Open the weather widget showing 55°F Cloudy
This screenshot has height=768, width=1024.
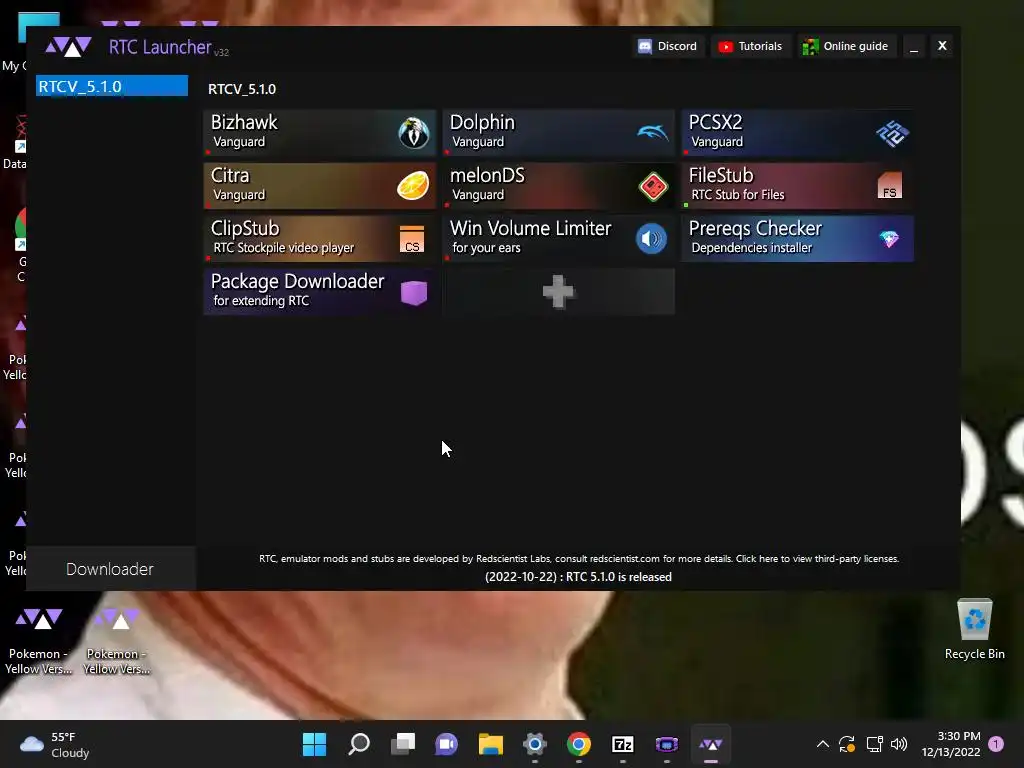point(55,744)
